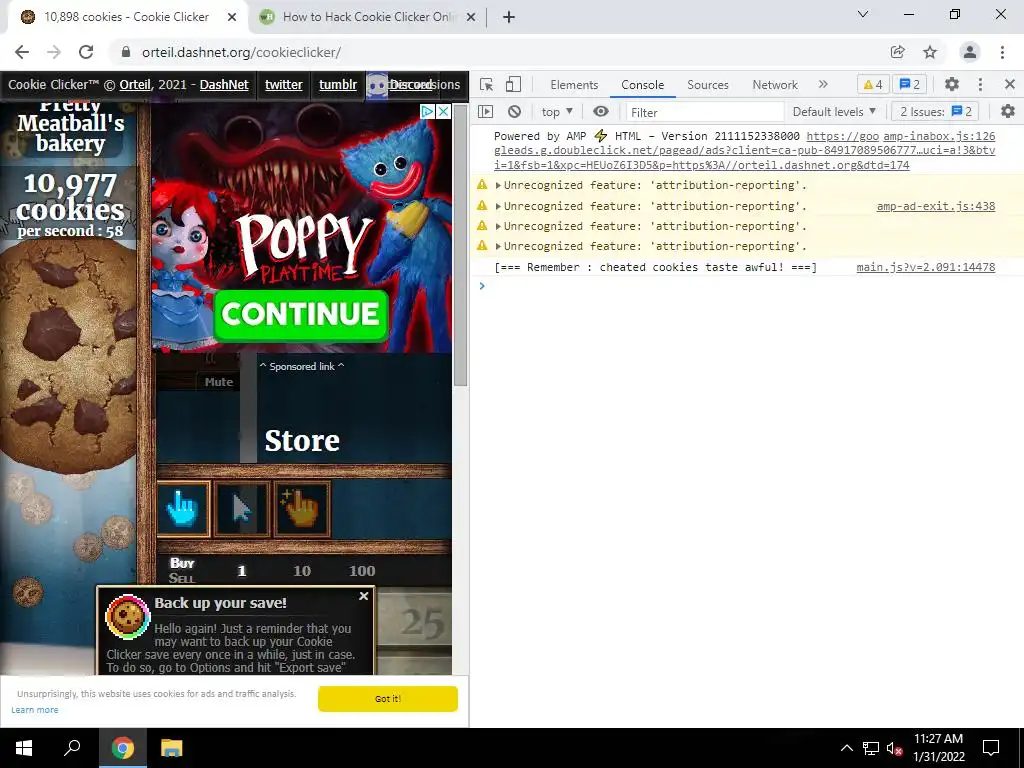1024x768 pixels.
Task: Select buy quantity 100 in store
Action: coord(362,571)
